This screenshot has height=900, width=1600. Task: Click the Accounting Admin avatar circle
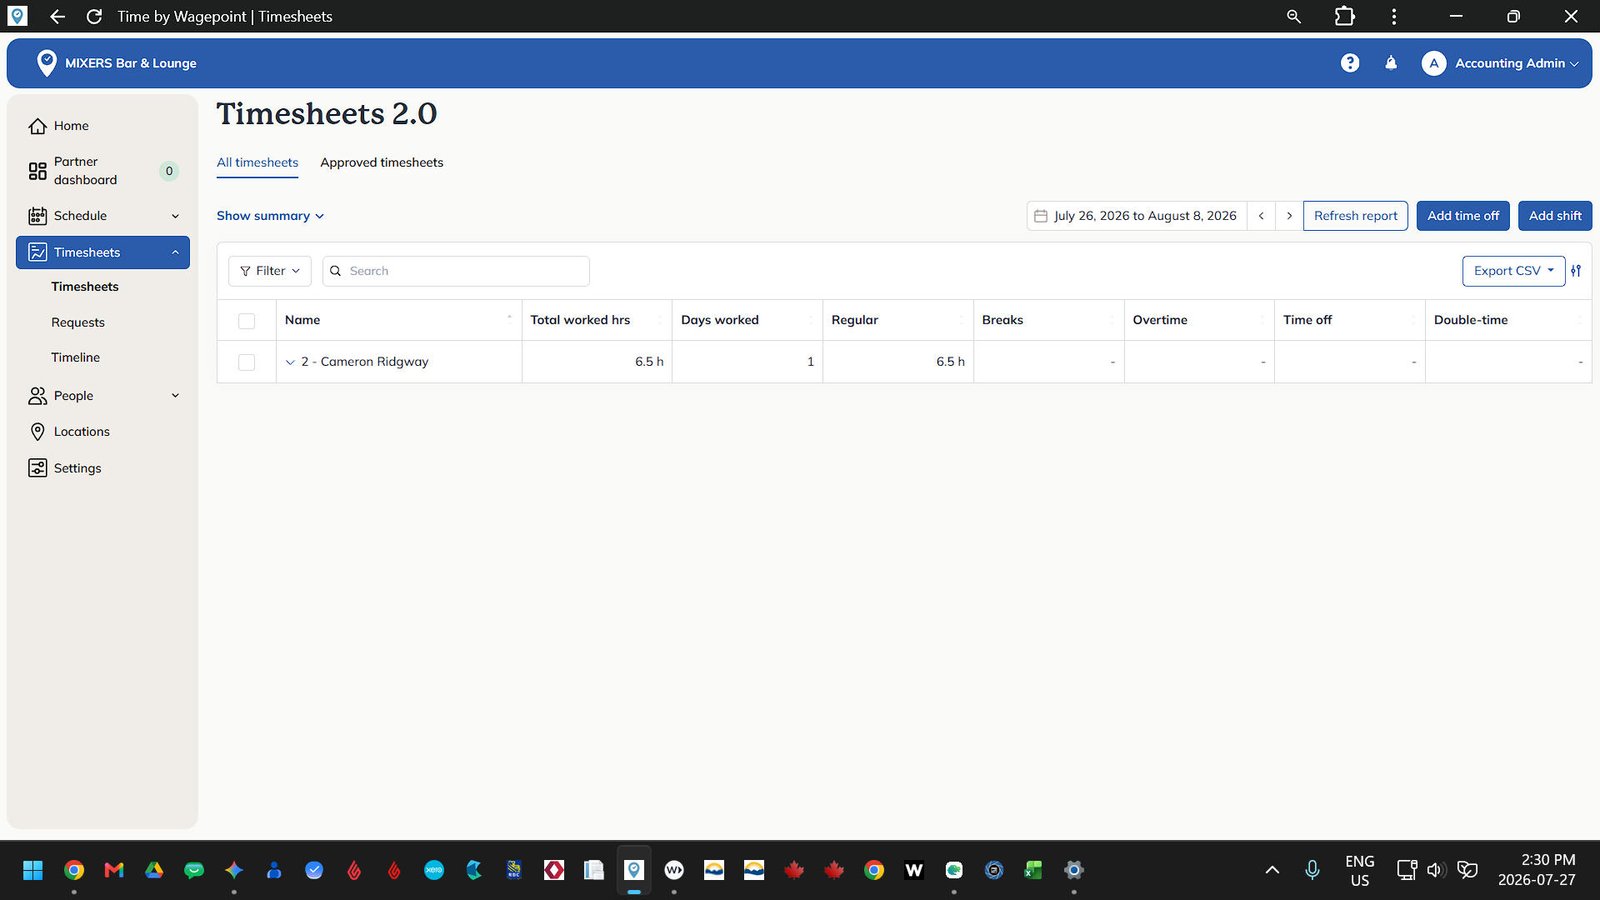tap(1434, 63)
